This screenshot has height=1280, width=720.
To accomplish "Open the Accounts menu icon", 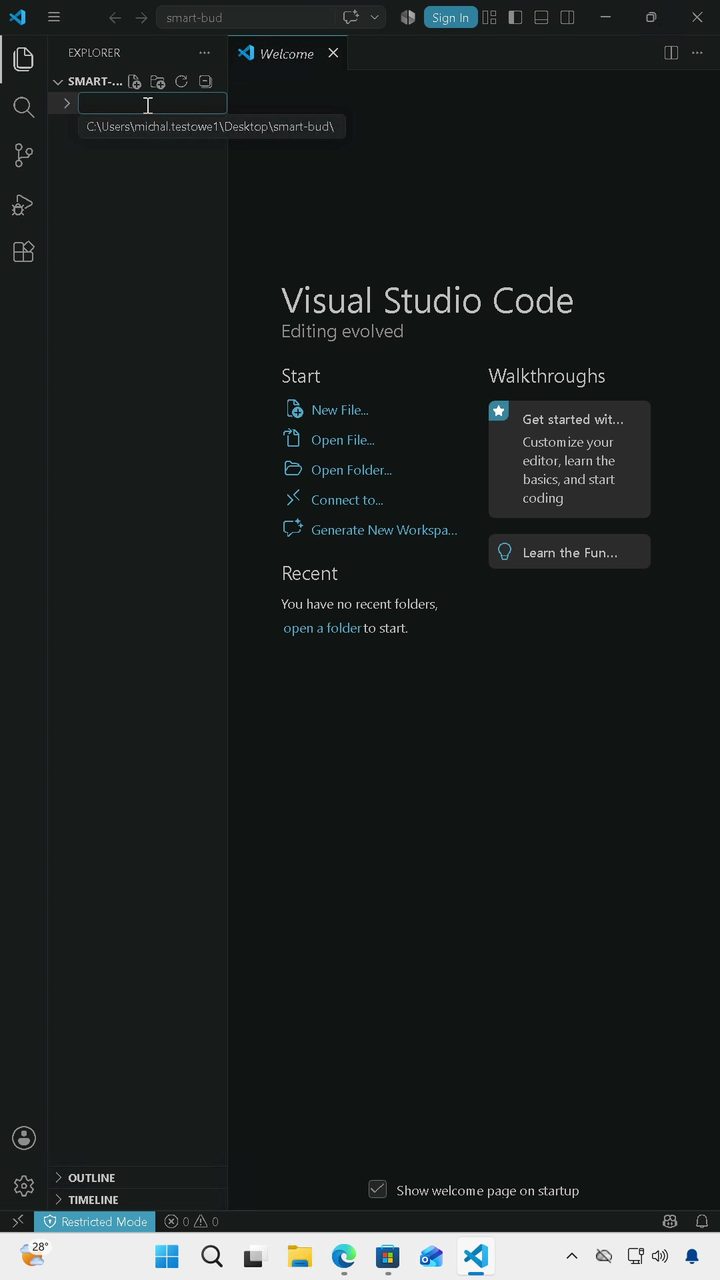I will coord(23,1138).
